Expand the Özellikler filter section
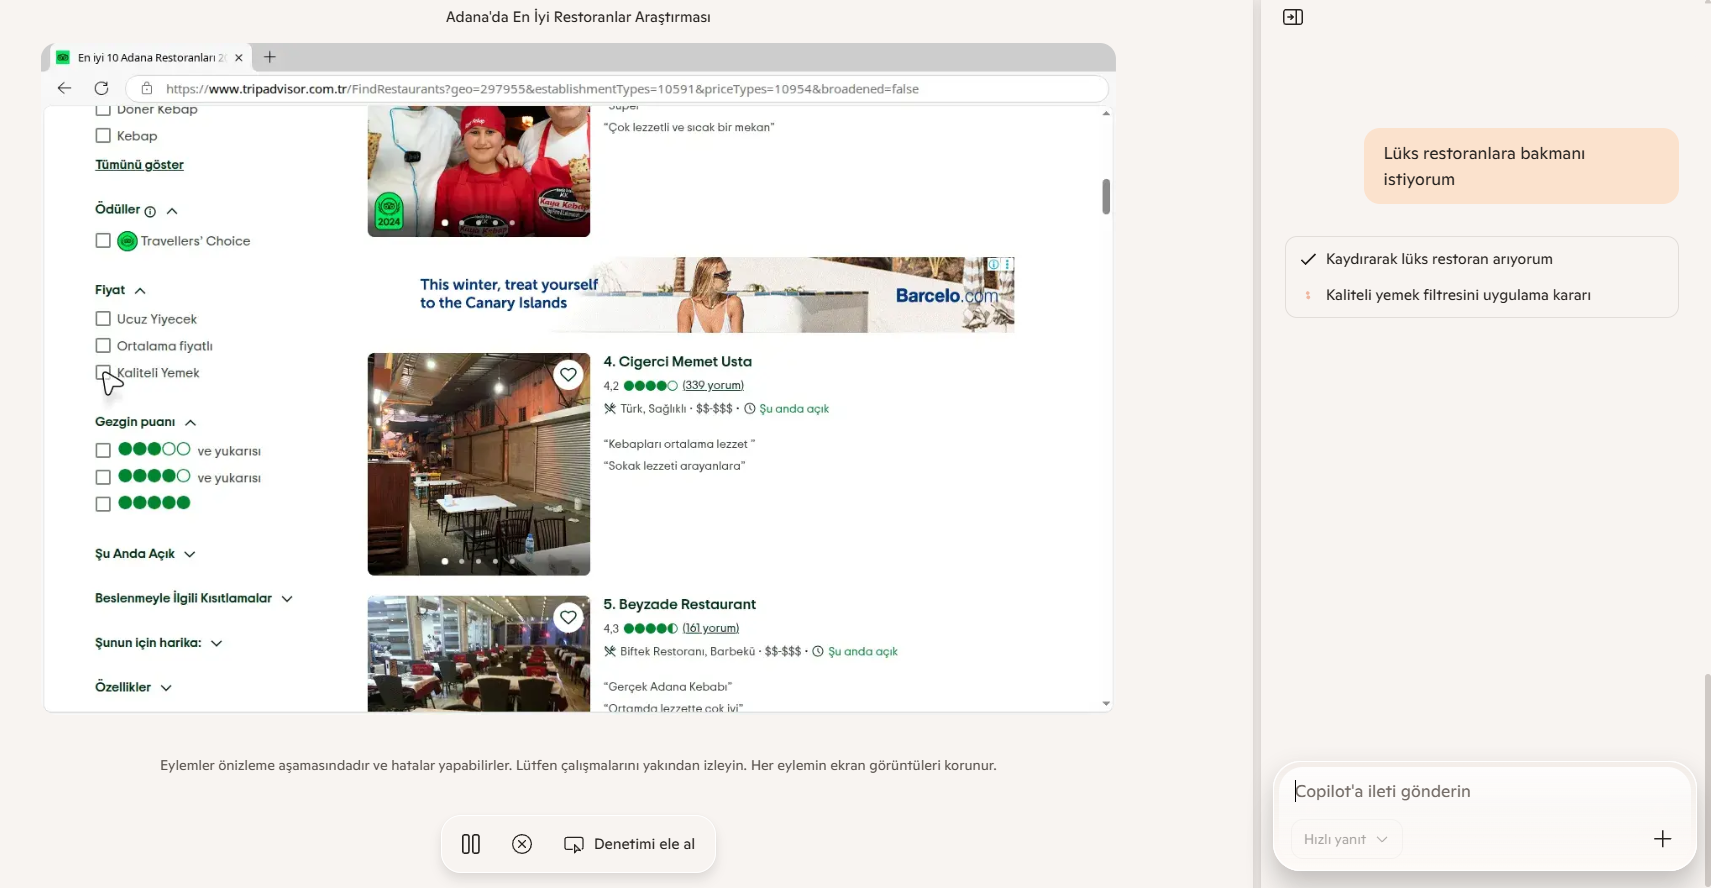 click(166, 688)
